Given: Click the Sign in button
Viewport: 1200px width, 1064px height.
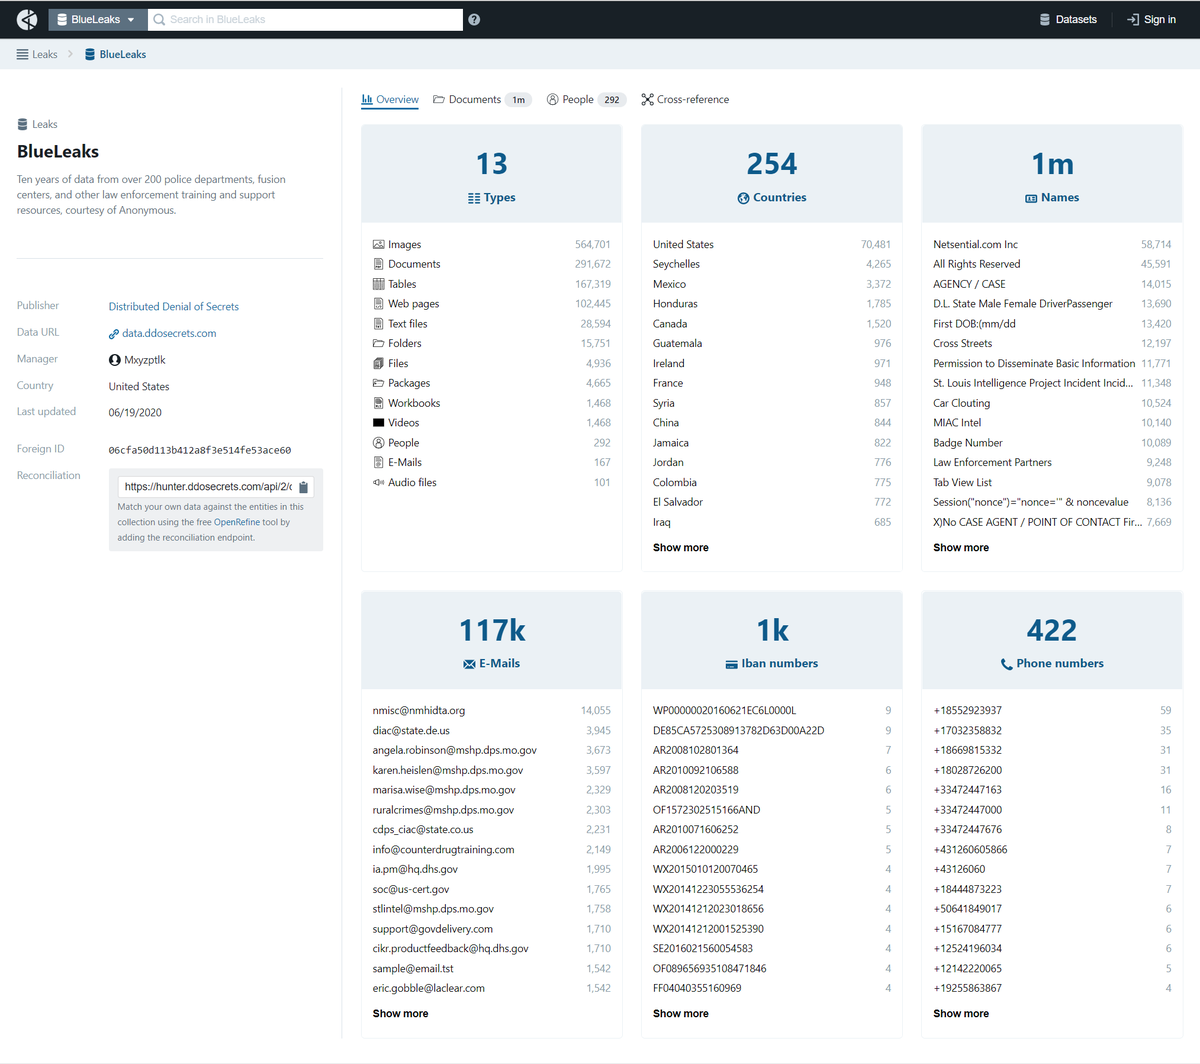Looking at the screenshot, I should point(1151,19).
